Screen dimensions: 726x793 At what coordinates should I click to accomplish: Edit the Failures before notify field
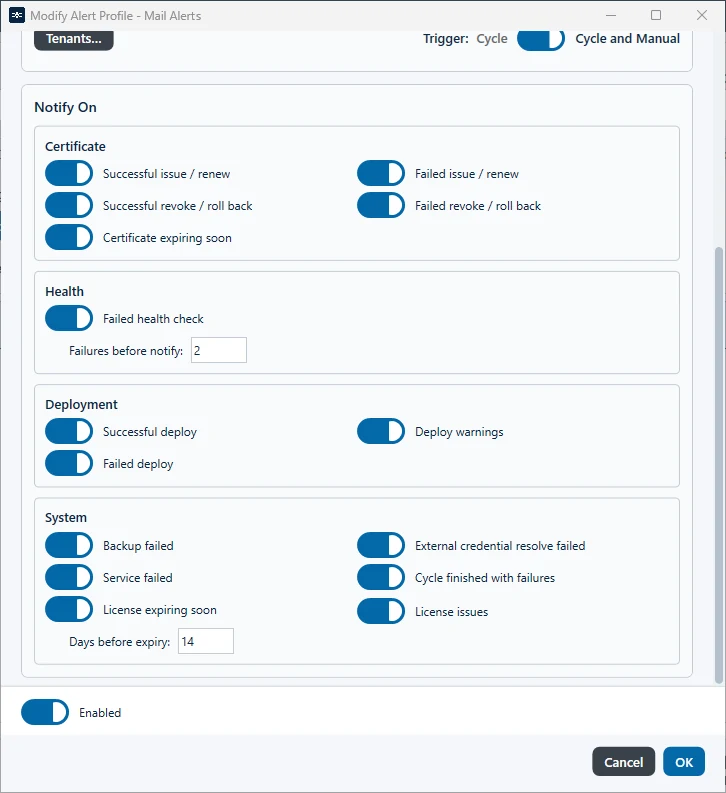[x=219, y=350]
